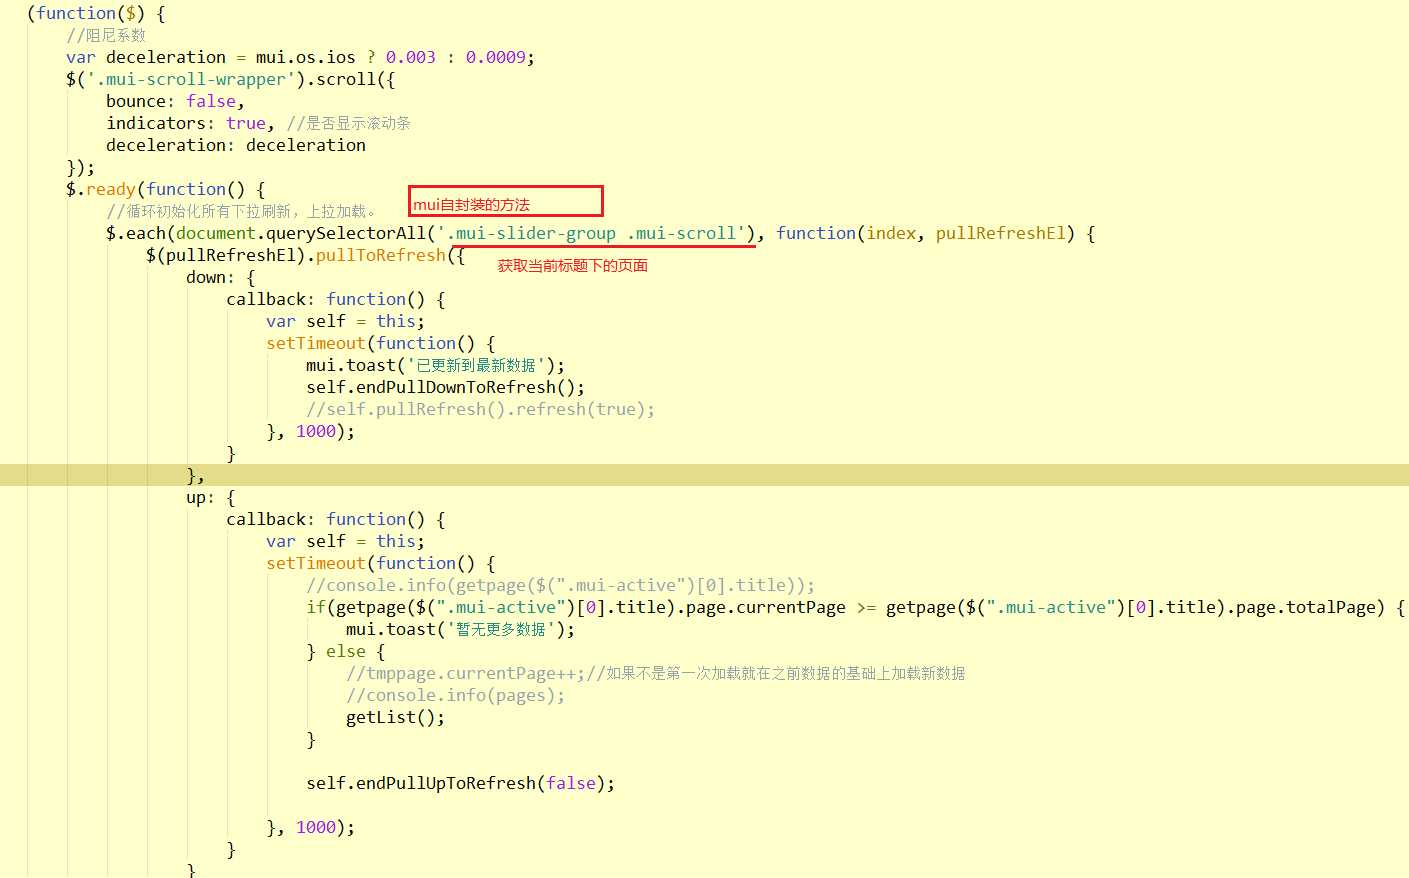Screen dimensions: 1409x878
Task: Click "$.ready(function() {" line
Action: (x=166, y=189)
